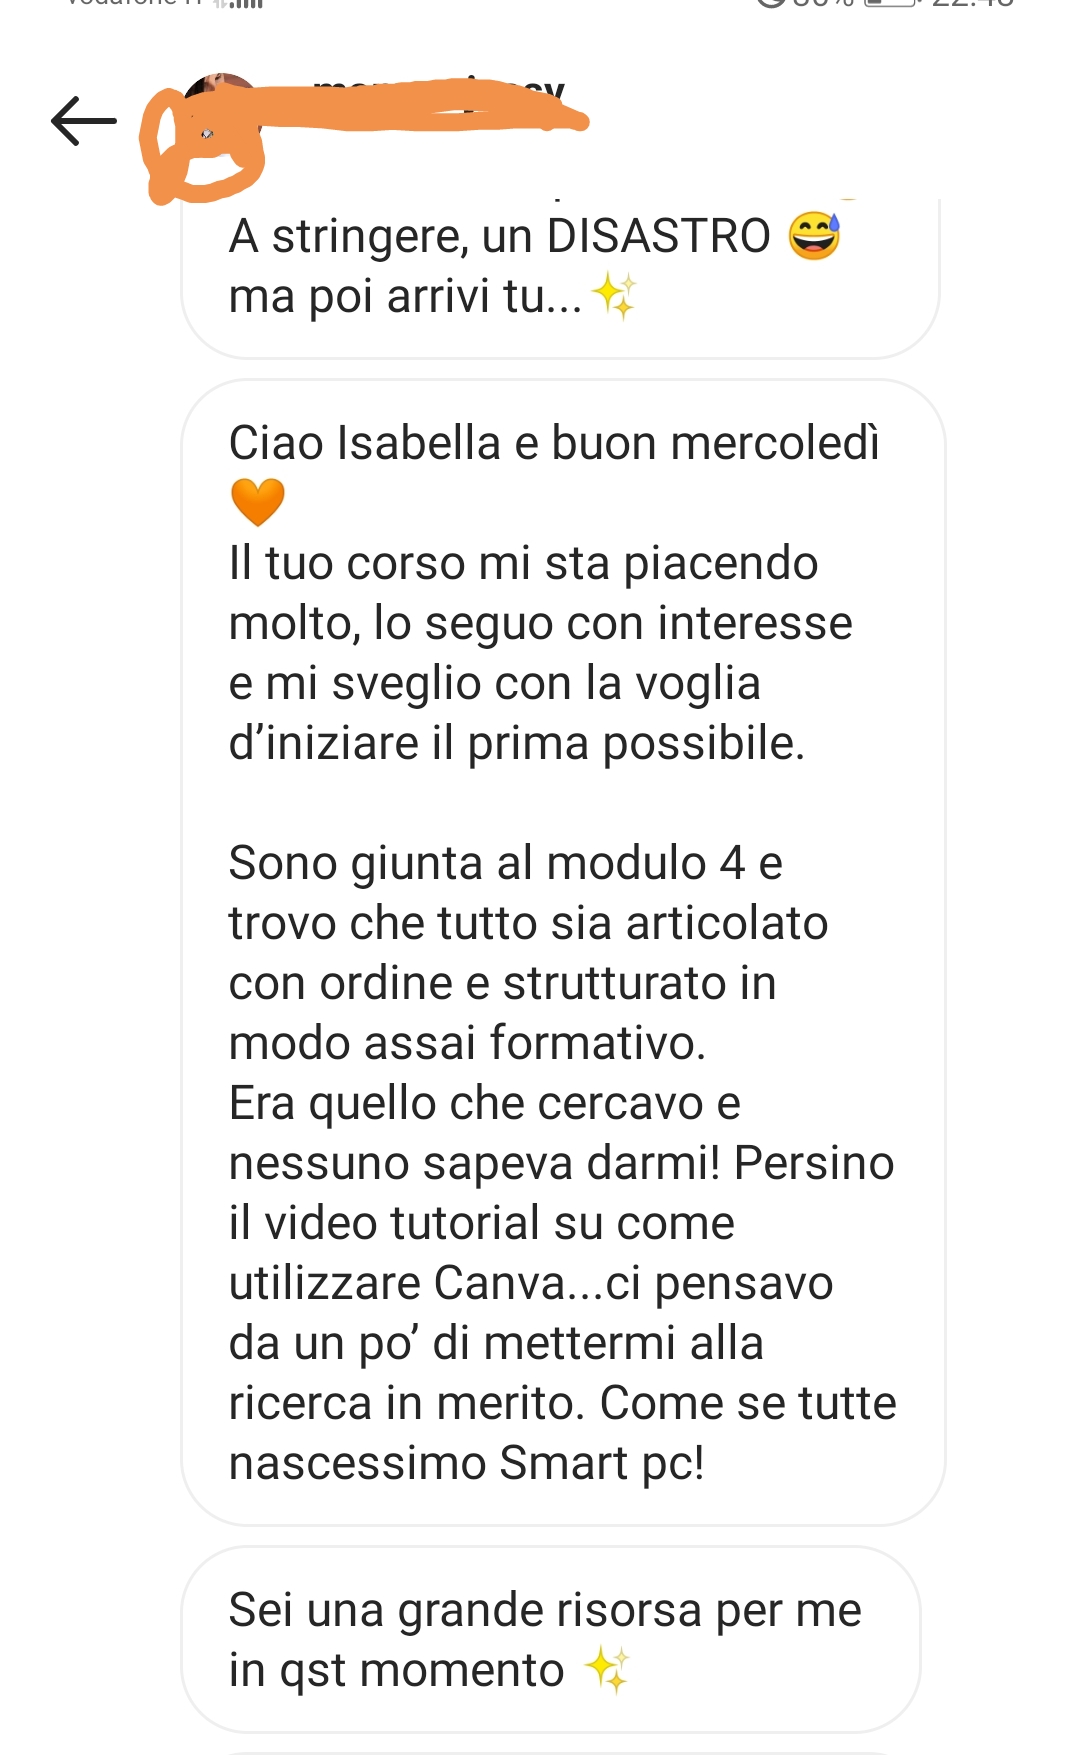Tap the orange heart emoji
1080x1755 pixels.
pos(258,502)
